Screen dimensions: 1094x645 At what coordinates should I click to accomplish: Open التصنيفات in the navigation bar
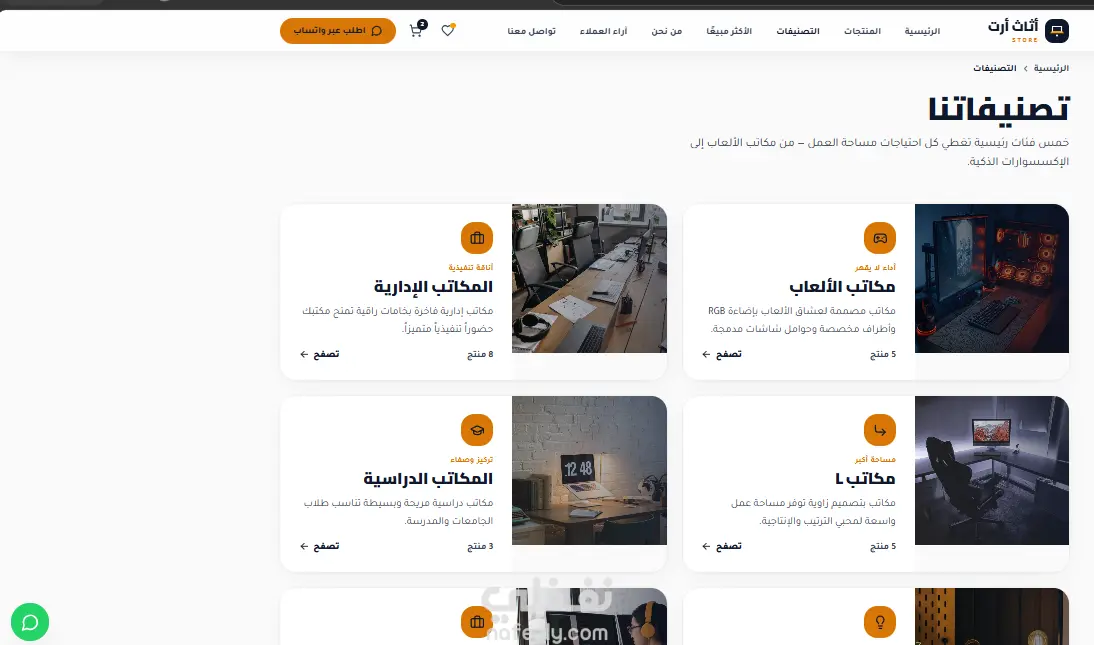tap(798, 31)
